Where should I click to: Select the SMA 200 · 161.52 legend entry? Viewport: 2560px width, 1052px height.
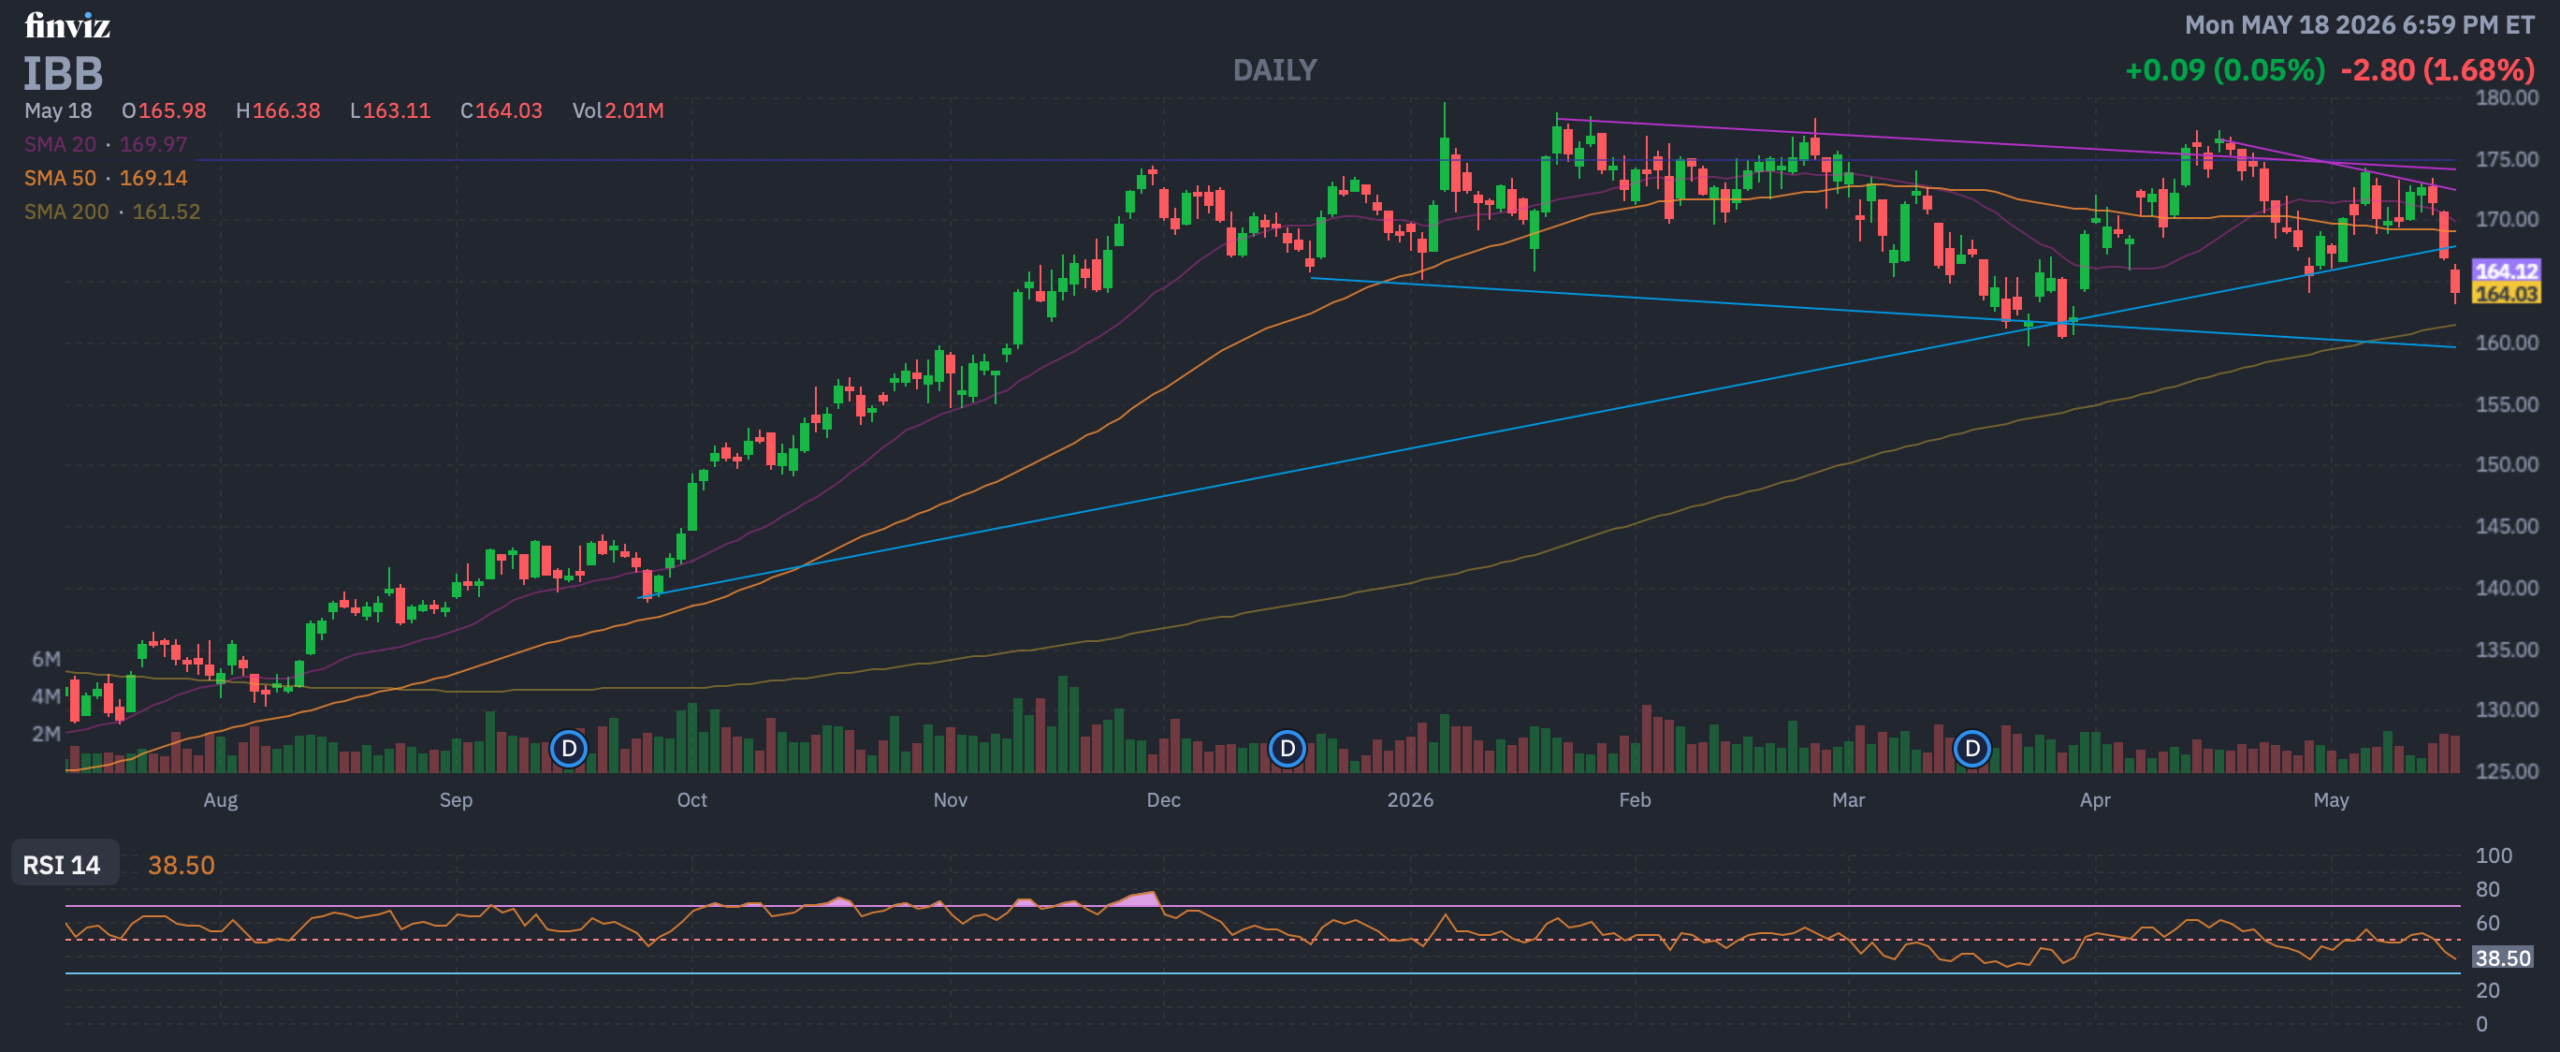[x=112, y=212]
